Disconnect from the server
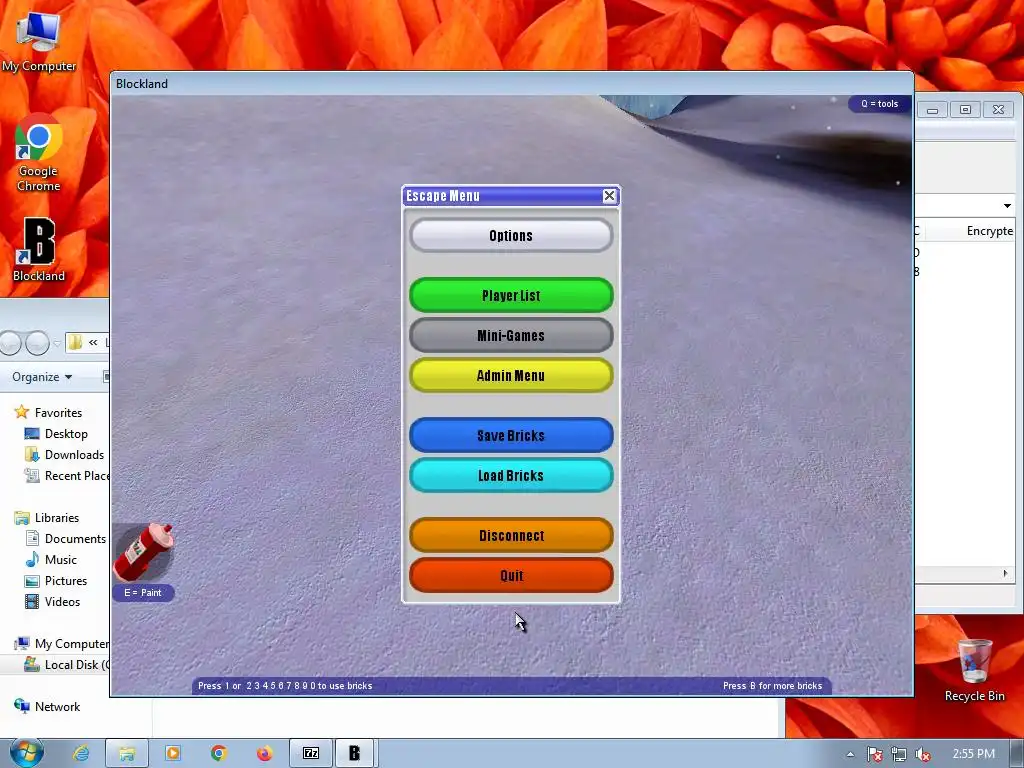 point(511,536)
